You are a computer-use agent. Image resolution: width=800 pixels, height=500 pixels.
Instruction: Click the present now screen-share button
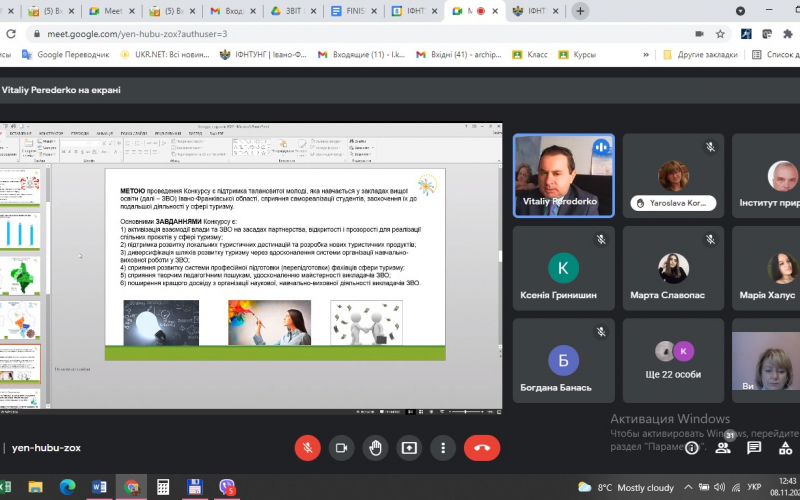[x=409, y=448]
